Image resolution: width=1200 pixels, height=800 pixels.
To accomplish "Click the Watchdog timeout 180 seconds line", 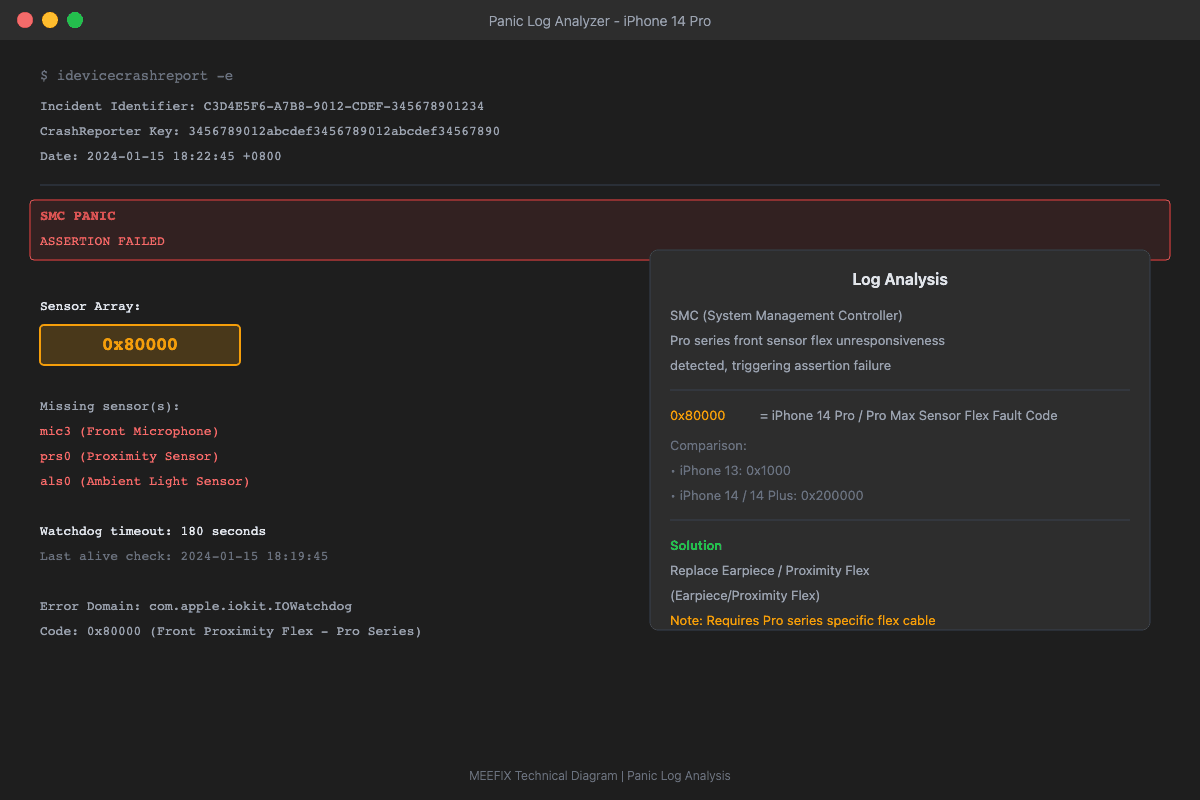I will (x=153, y=531).
